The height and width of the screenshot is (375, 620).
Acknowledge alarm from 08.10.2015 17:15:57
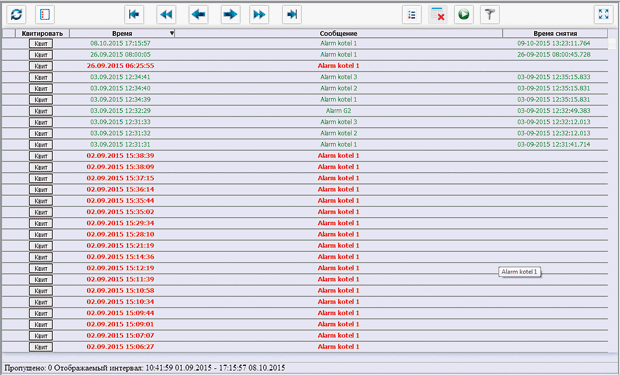41,44
